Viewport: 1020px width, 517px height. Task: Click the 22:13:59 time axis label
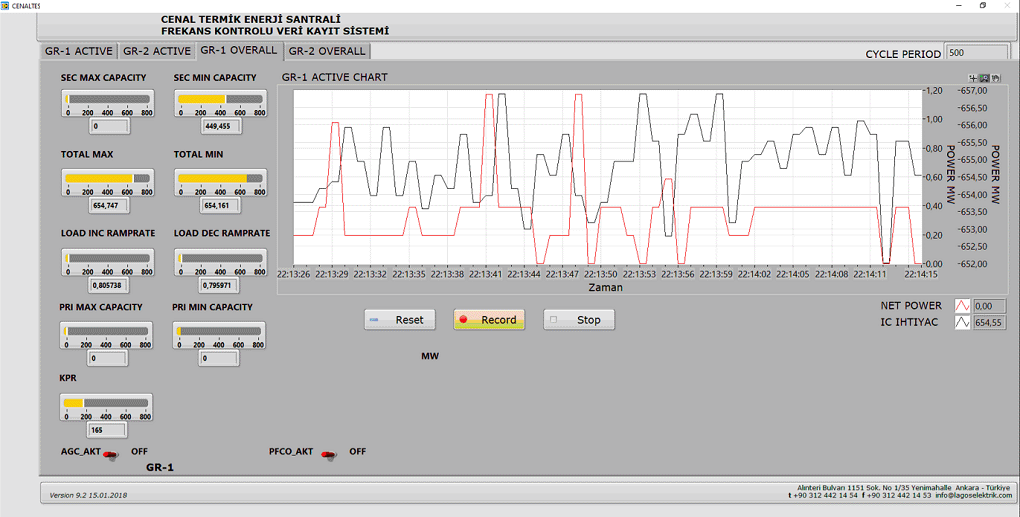click(x=716, y=274)
